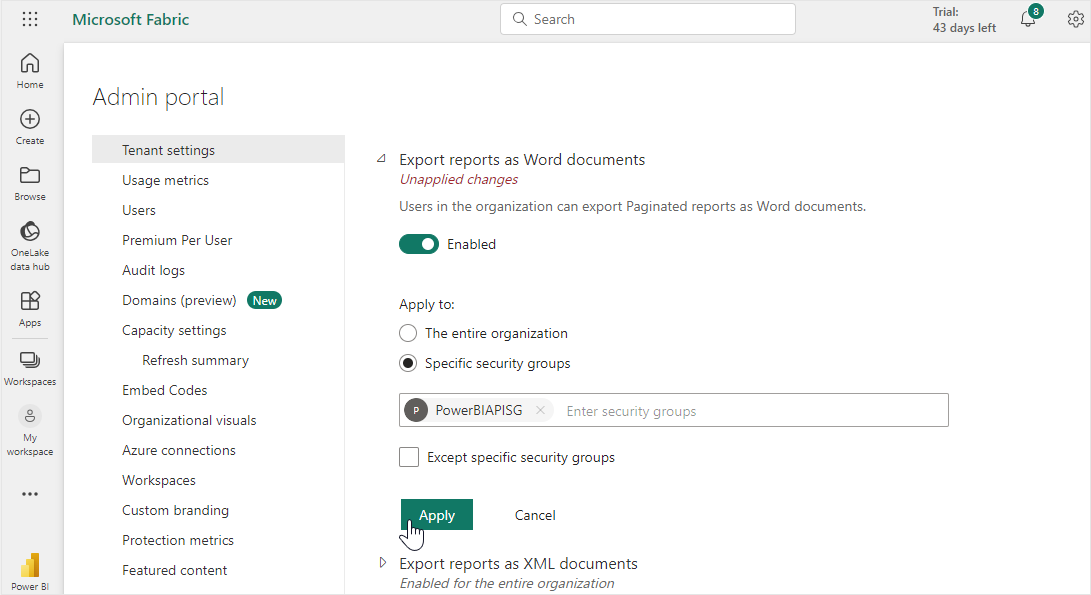Image resolution: width=1091 pixels, height=595 pixels.
Task: Select 'The entire organization' radio option
Action: (x=408, y=333)
